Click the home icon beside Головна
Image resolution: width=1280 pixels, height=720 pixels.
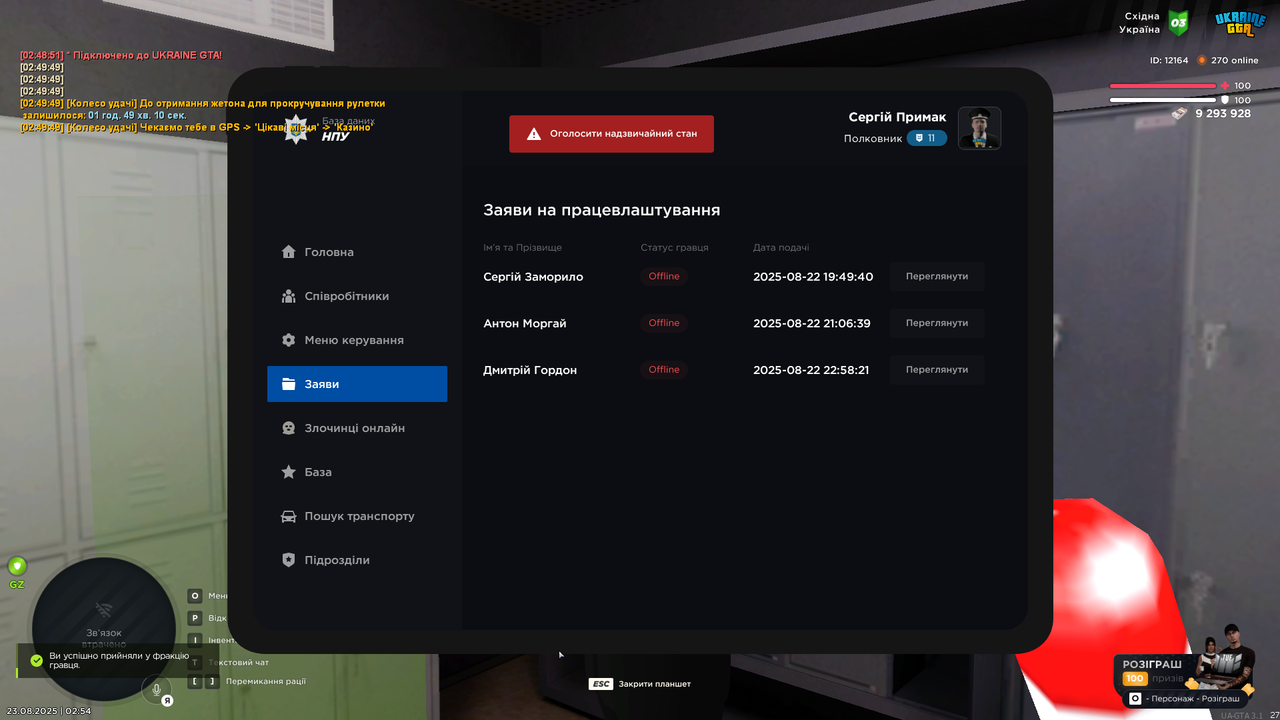click(x=289, y=252)
